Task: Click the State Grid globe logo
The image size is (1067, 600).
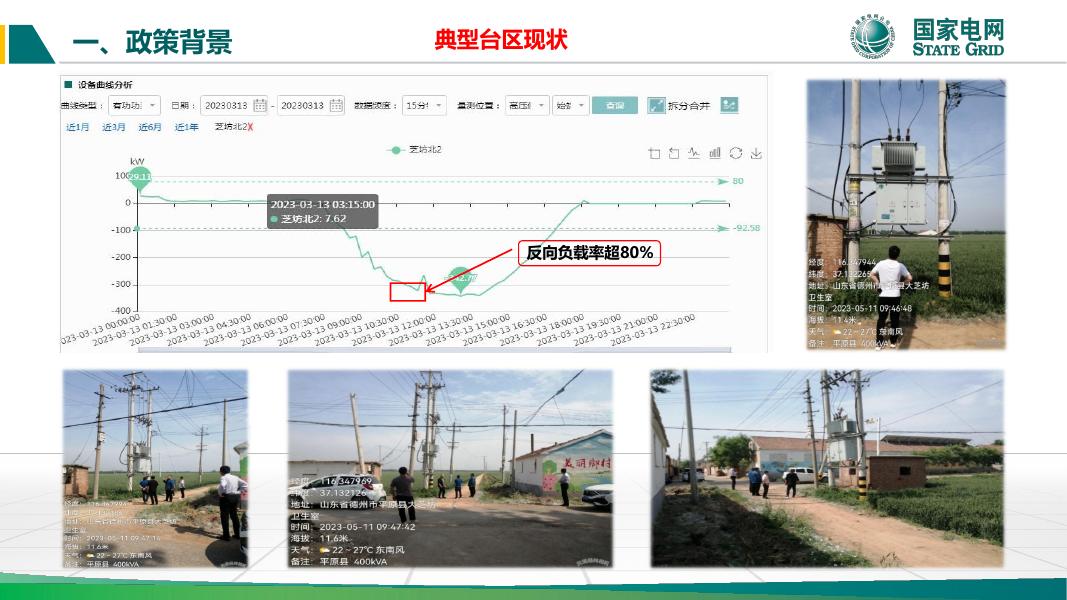Action: pos(872,37)
